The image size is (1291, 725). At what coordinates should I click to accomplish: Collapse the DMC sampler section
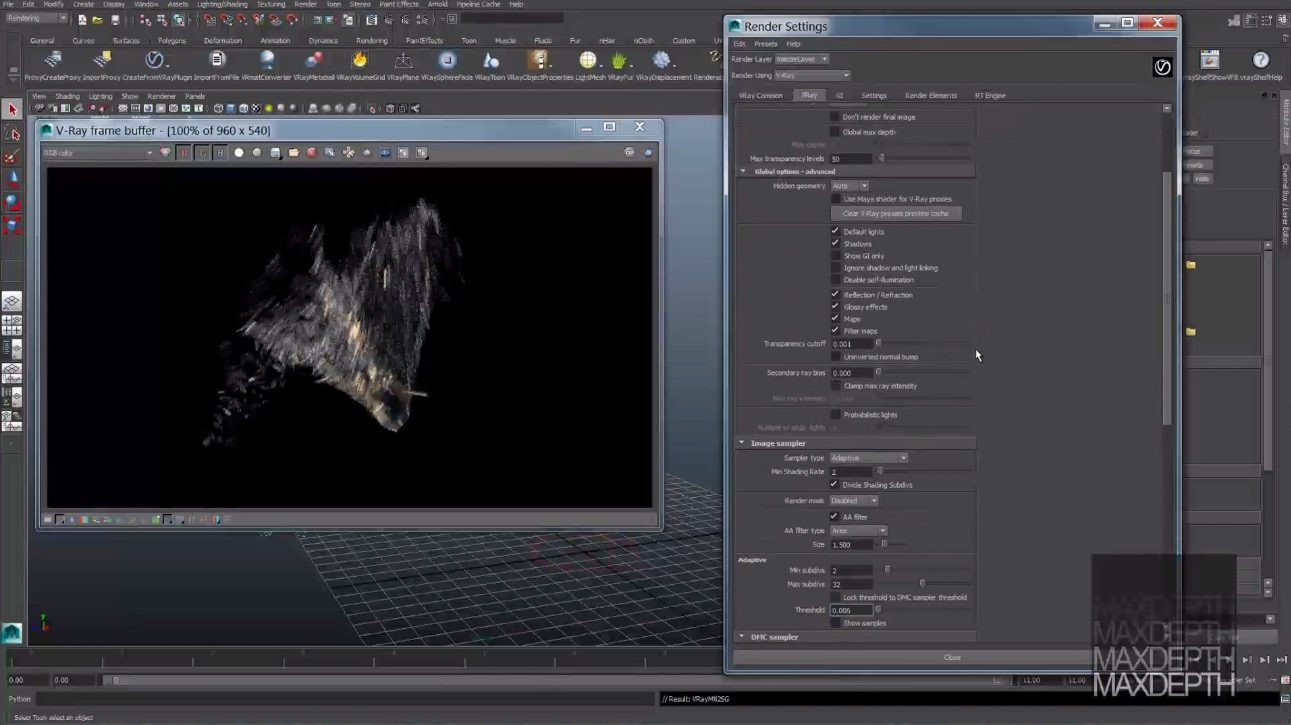[742, 637]
